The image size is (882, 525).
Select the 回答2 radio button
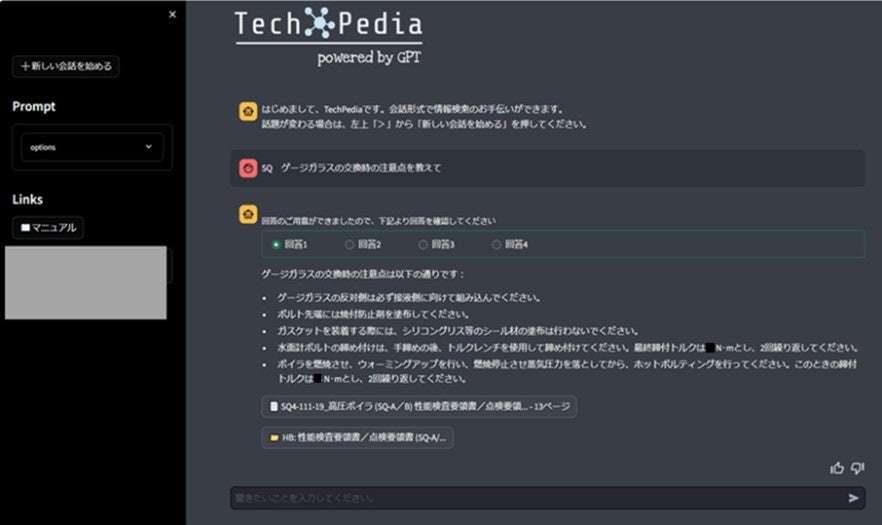pos(349,244)
